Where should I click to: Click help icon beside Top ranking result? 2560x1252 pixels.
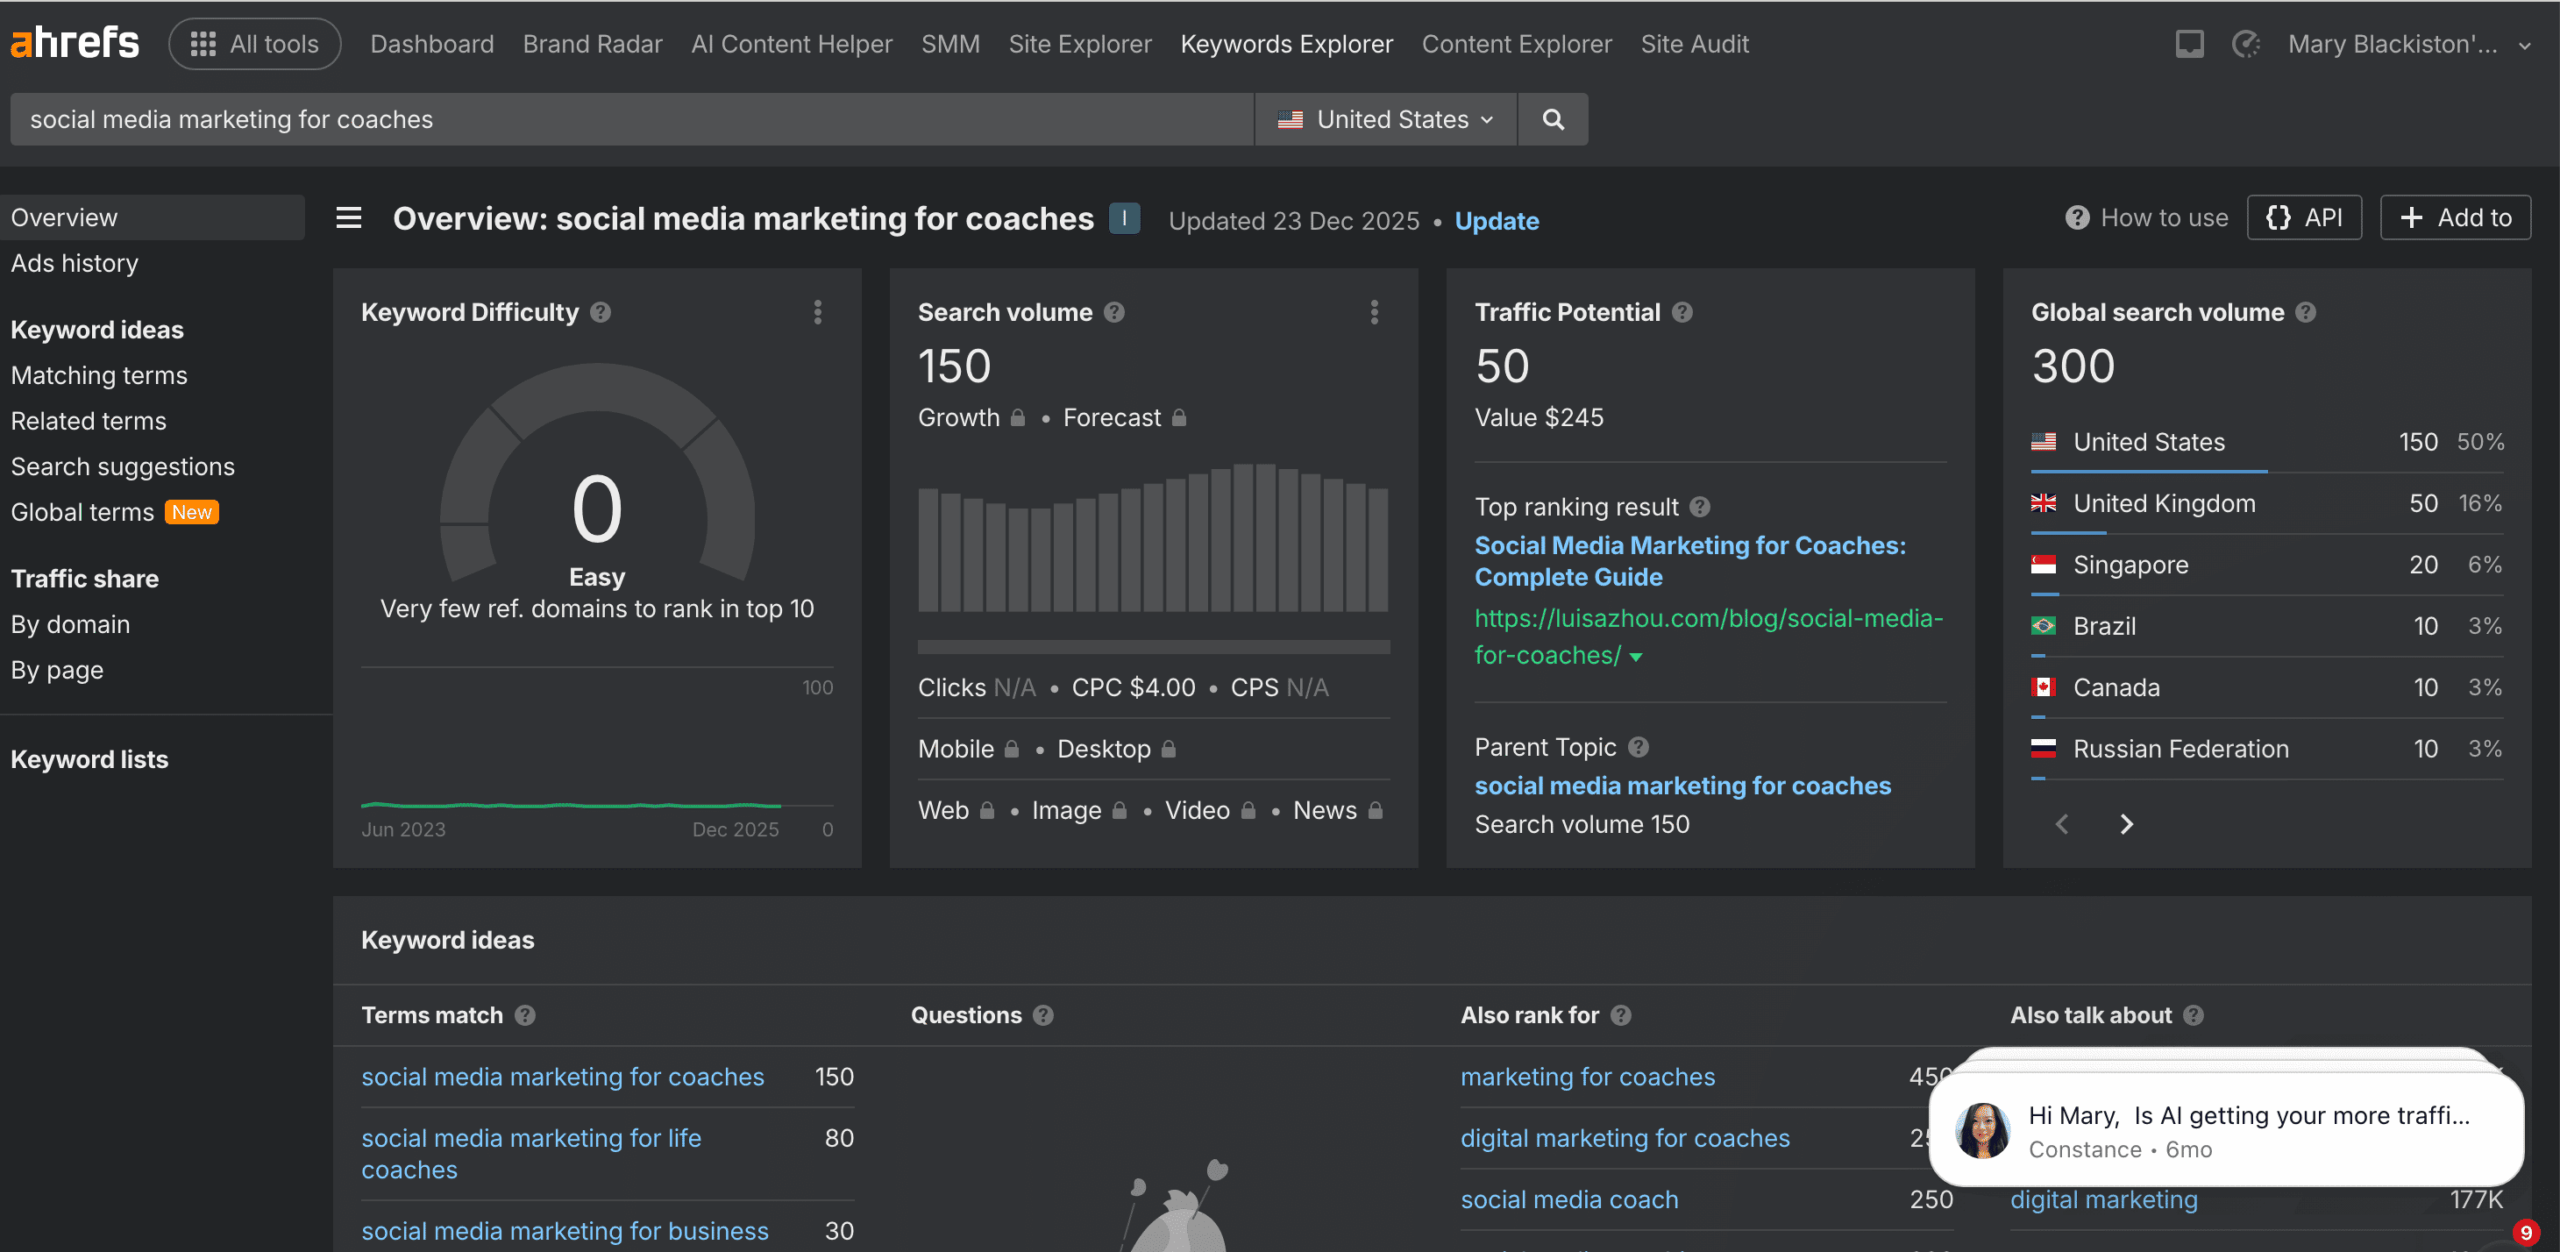point(1700,507)
